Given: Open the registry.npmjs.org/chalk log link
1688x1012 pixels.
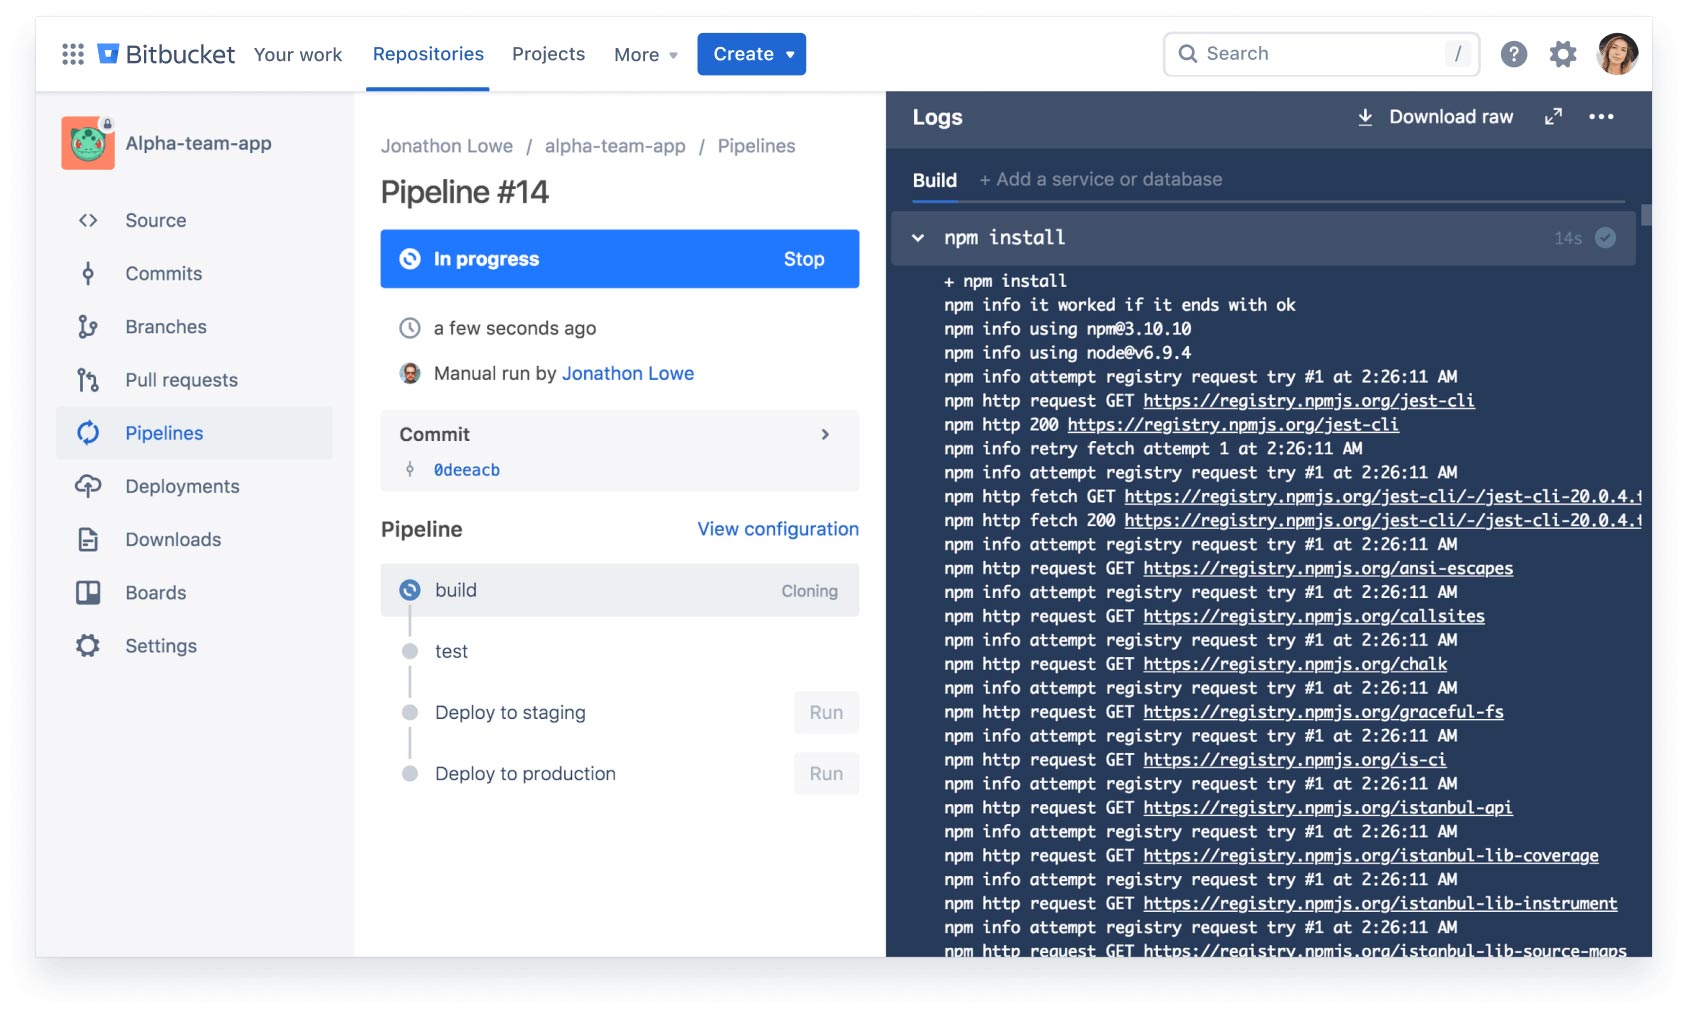Looking at the screenshot, I should [1295, 665].
